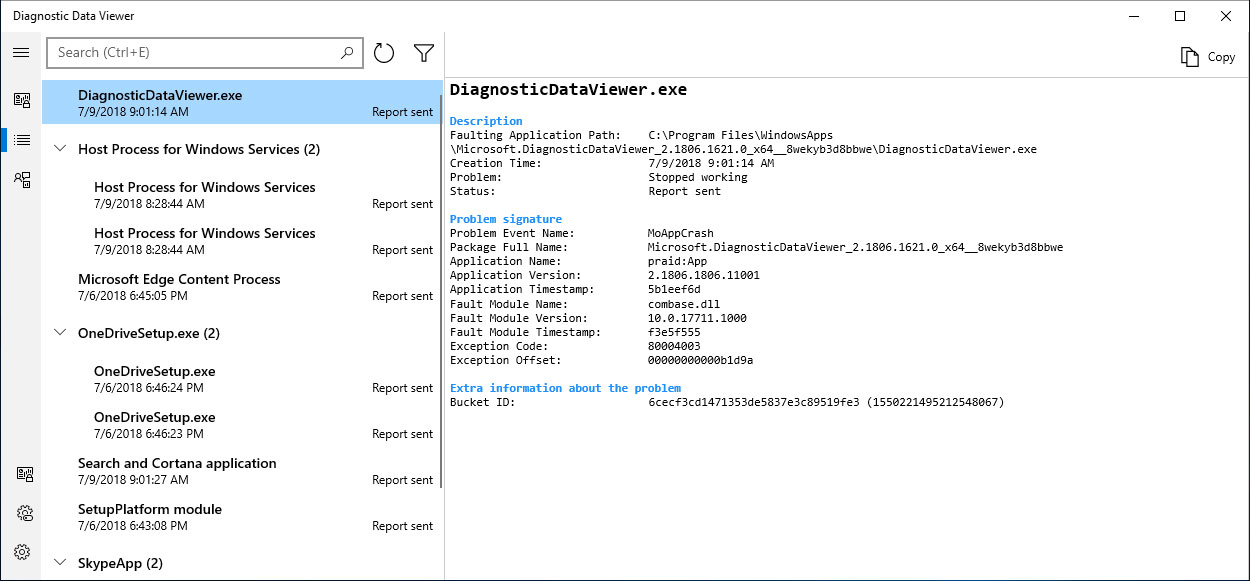Click the combase.dll fault module value

coord(684,304)
